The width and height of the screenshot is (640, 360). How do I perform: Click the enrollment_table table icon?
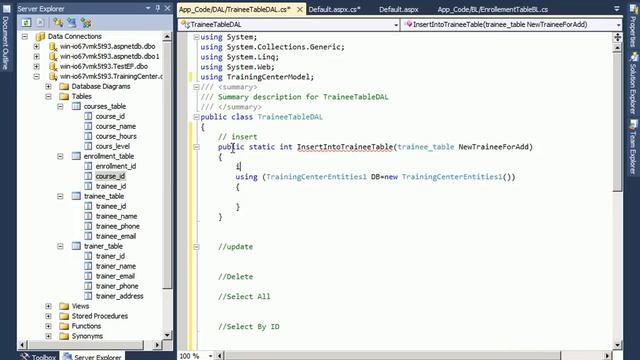pos(76,156)
